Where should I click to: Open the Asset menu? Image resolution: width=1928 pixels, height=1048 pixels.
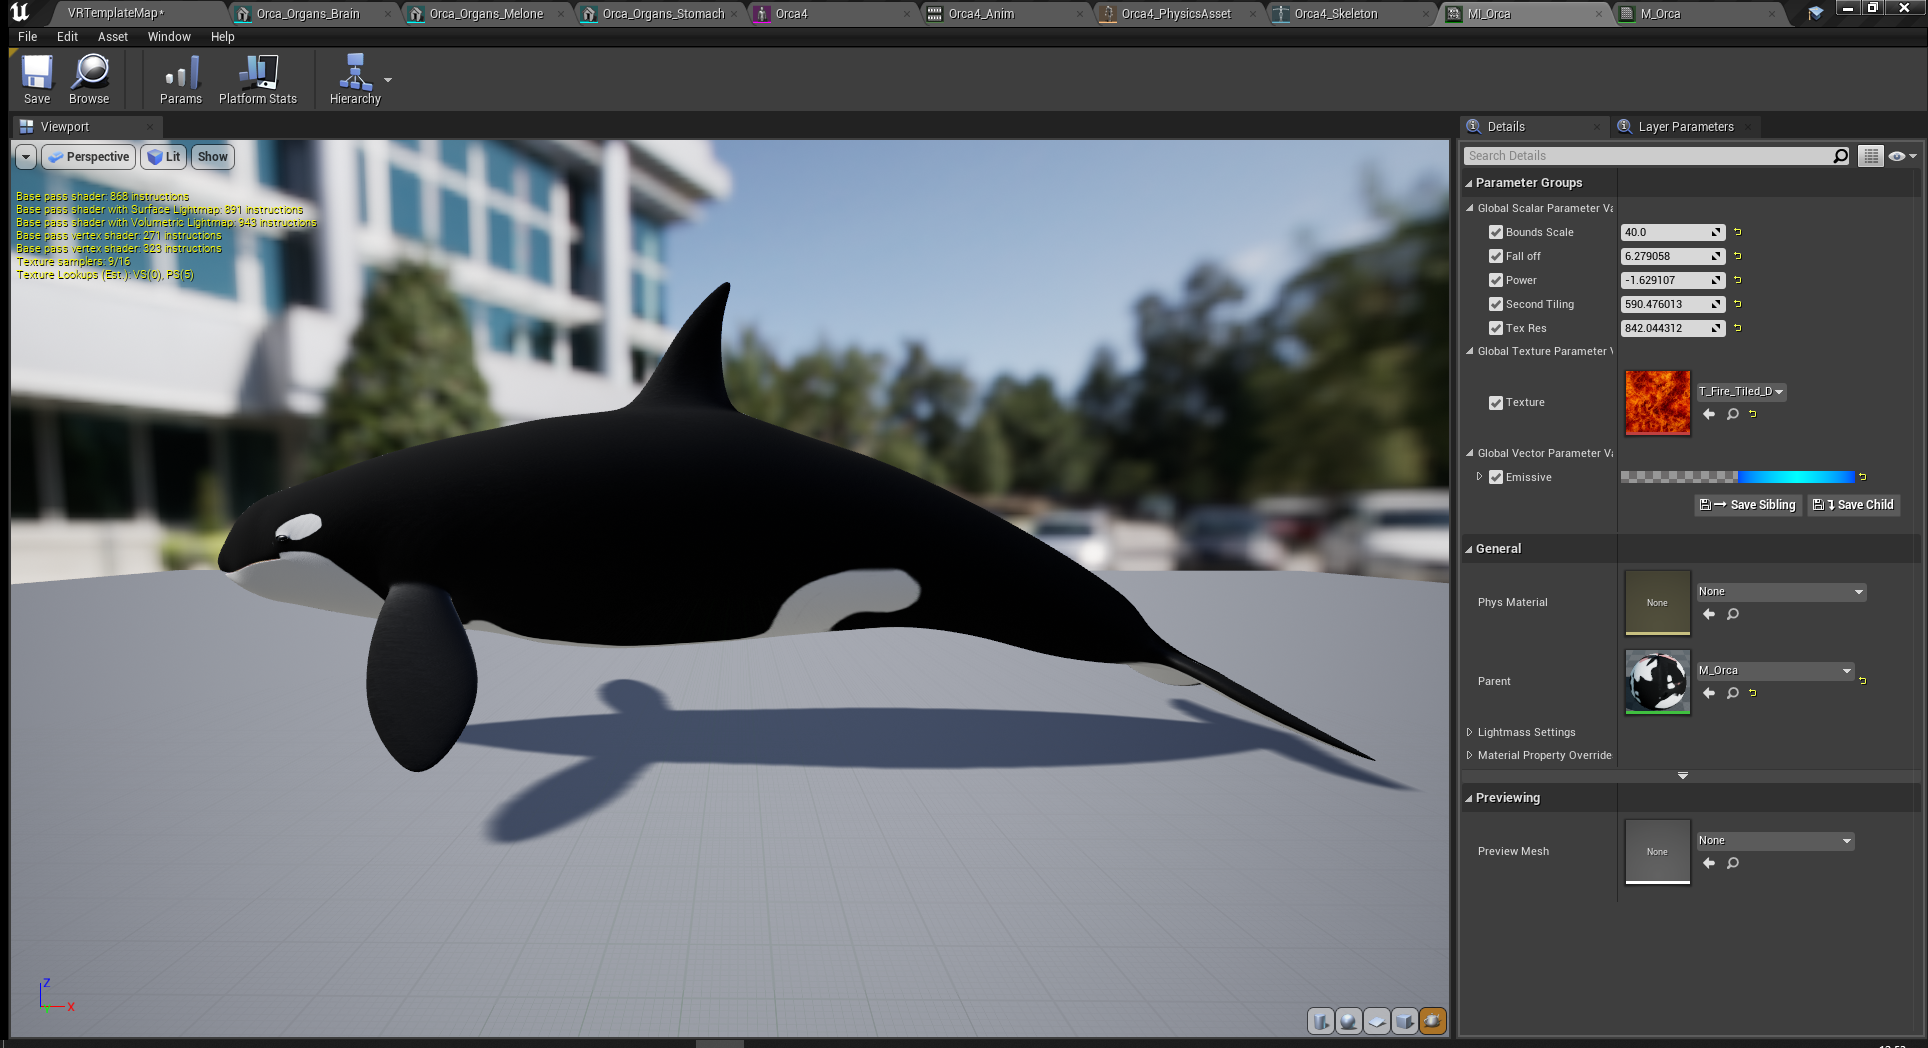pos(112,36)
